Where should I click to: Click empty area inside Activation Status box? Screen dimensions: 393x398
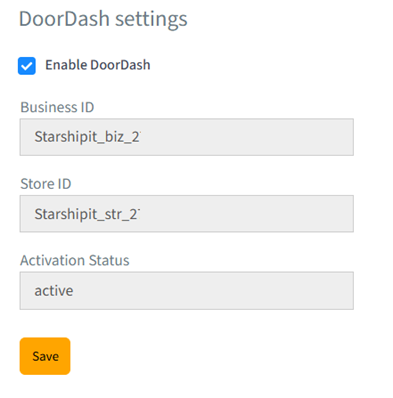[213, 291]
